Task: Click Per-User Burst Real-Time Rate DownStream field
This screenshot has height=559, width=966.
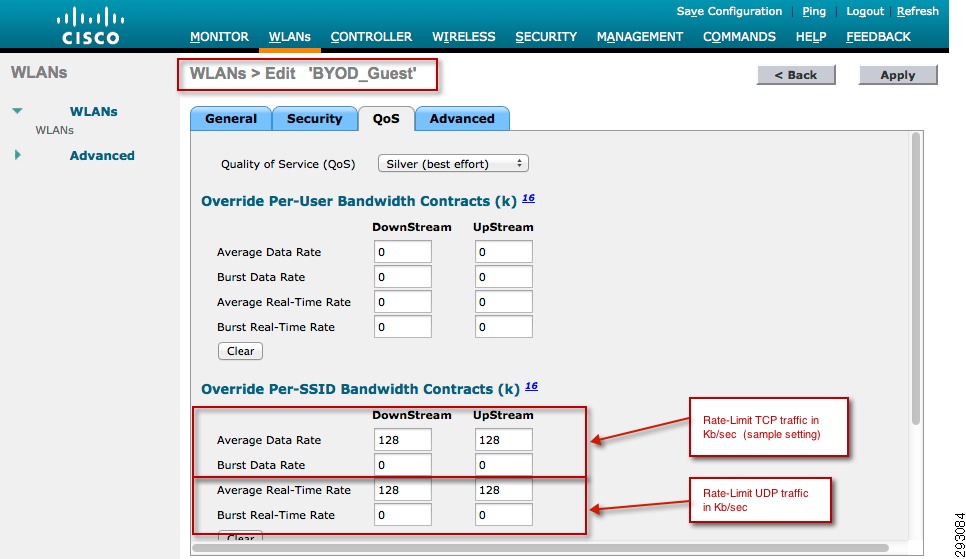Action: coord(402,327)
